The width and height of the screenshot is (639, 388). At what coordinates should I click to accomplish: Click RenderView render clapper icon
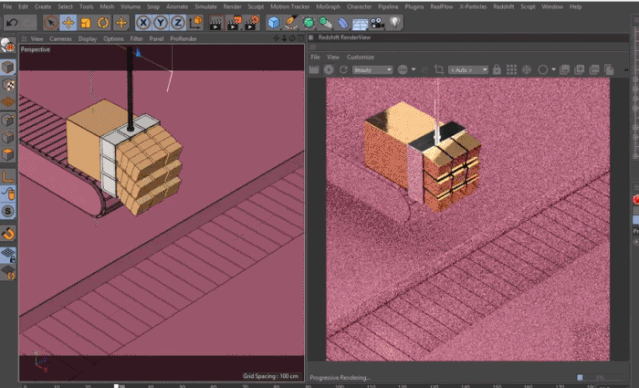pyautogui.click(x=314, y=70)
